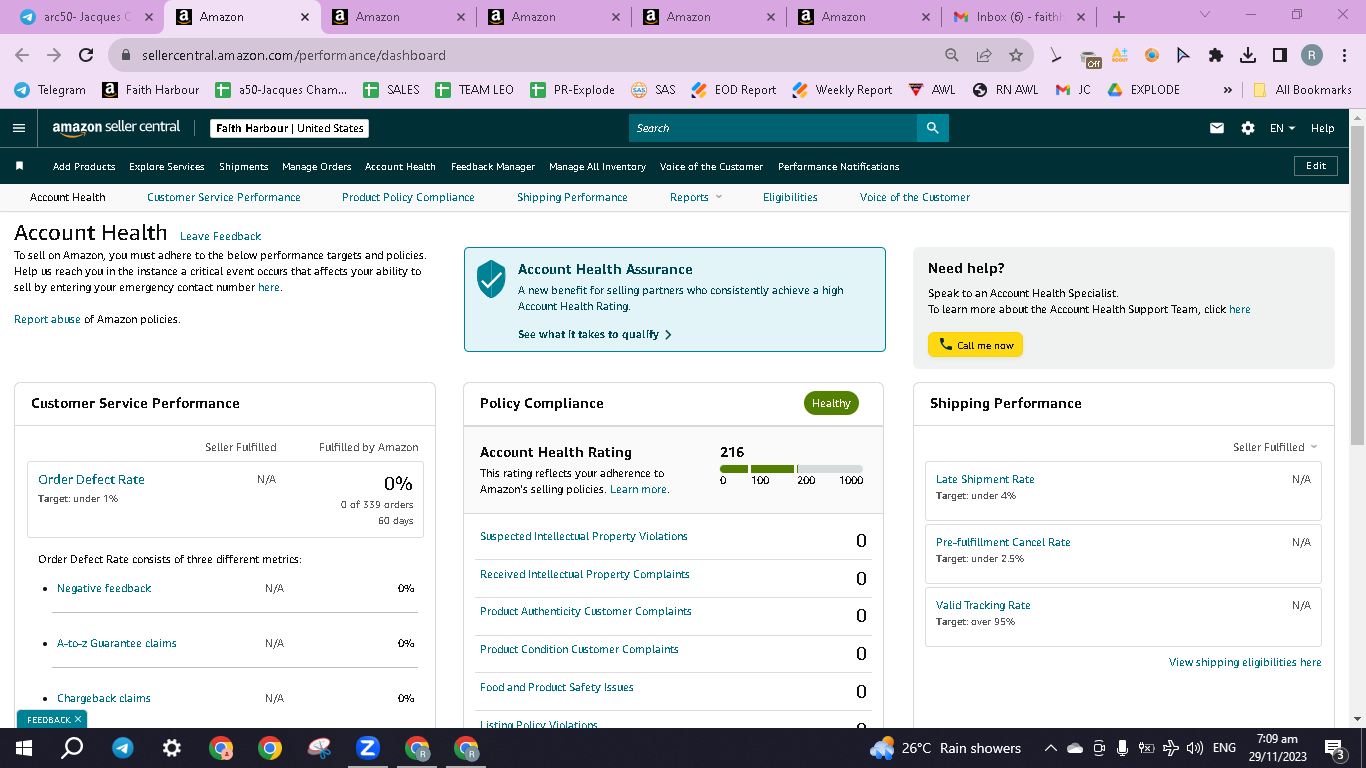
Task: Open the EN language dropdown
Action: coord(1282,128)
